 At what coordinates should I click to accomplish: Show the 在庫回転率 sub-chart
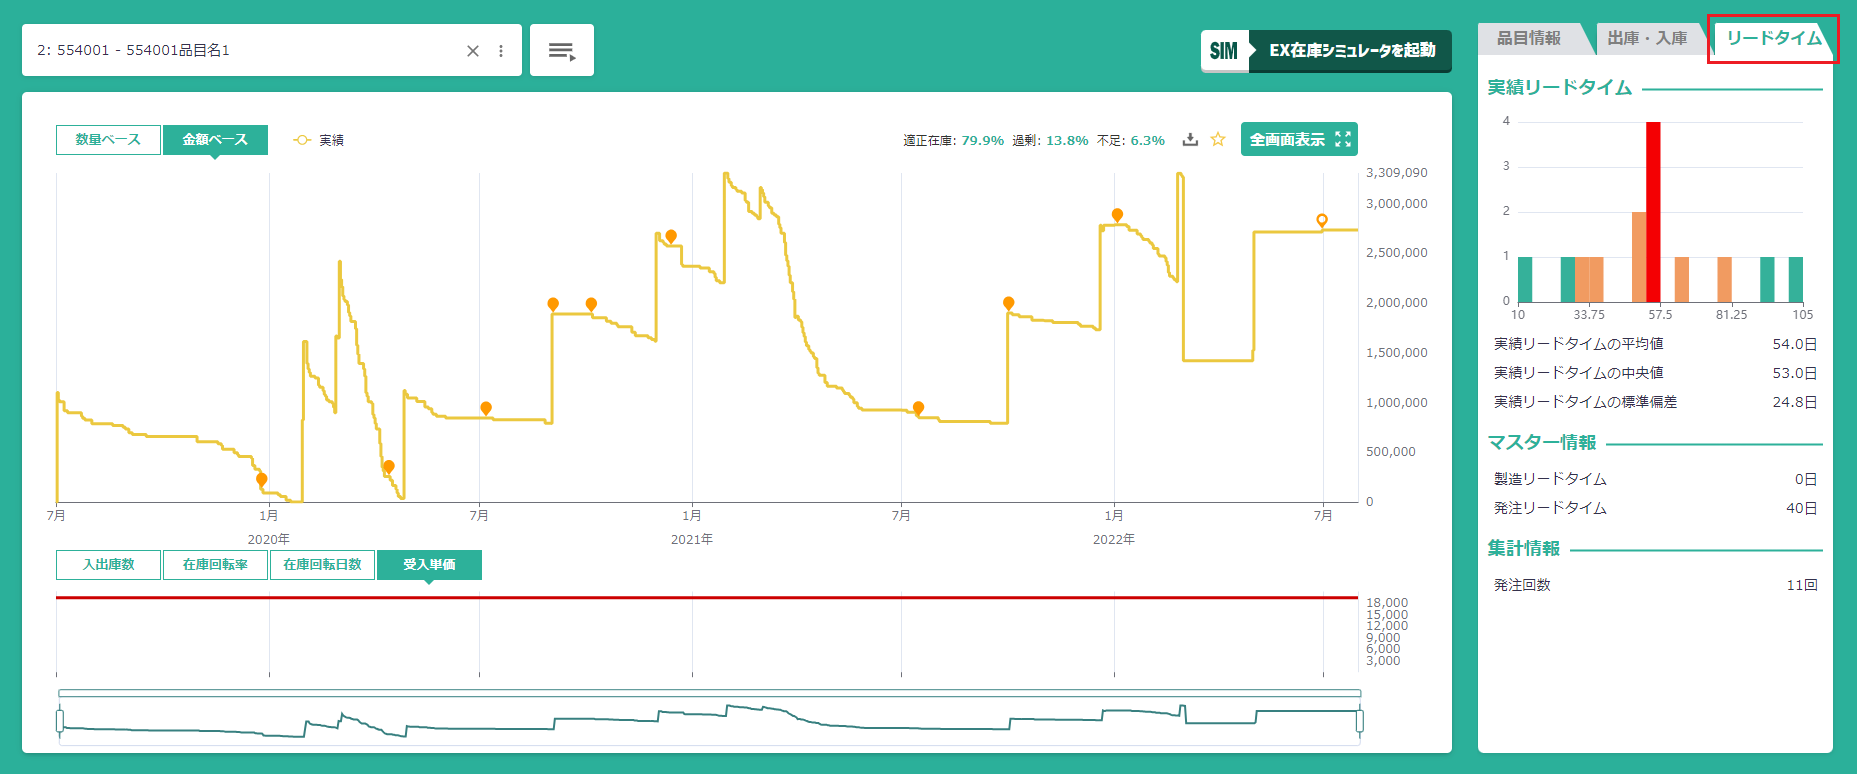(215, 565)
